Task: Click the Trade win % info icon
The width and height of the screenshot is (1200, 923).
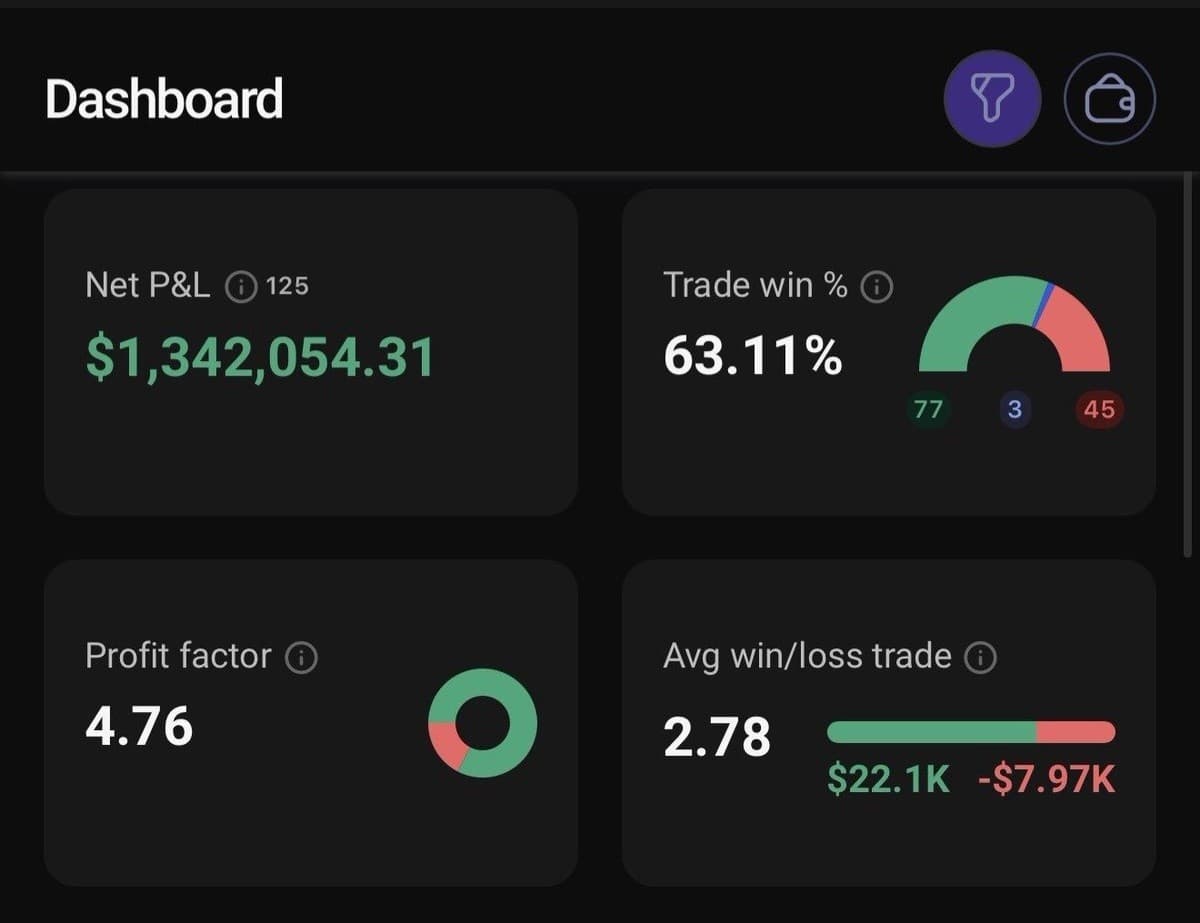Action: 877,287
